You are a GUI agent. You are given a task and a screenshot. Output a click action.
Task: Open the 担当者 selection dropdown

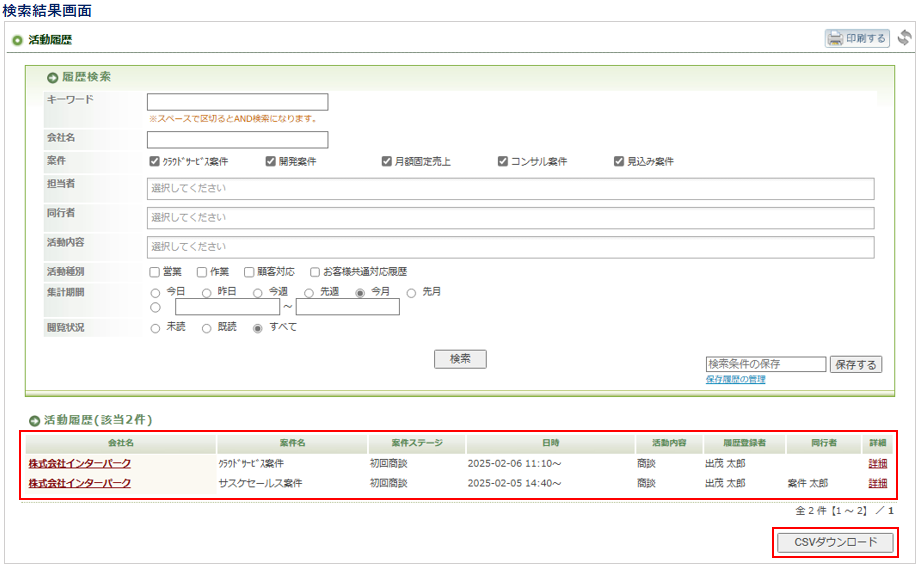[x=510, y=188]
